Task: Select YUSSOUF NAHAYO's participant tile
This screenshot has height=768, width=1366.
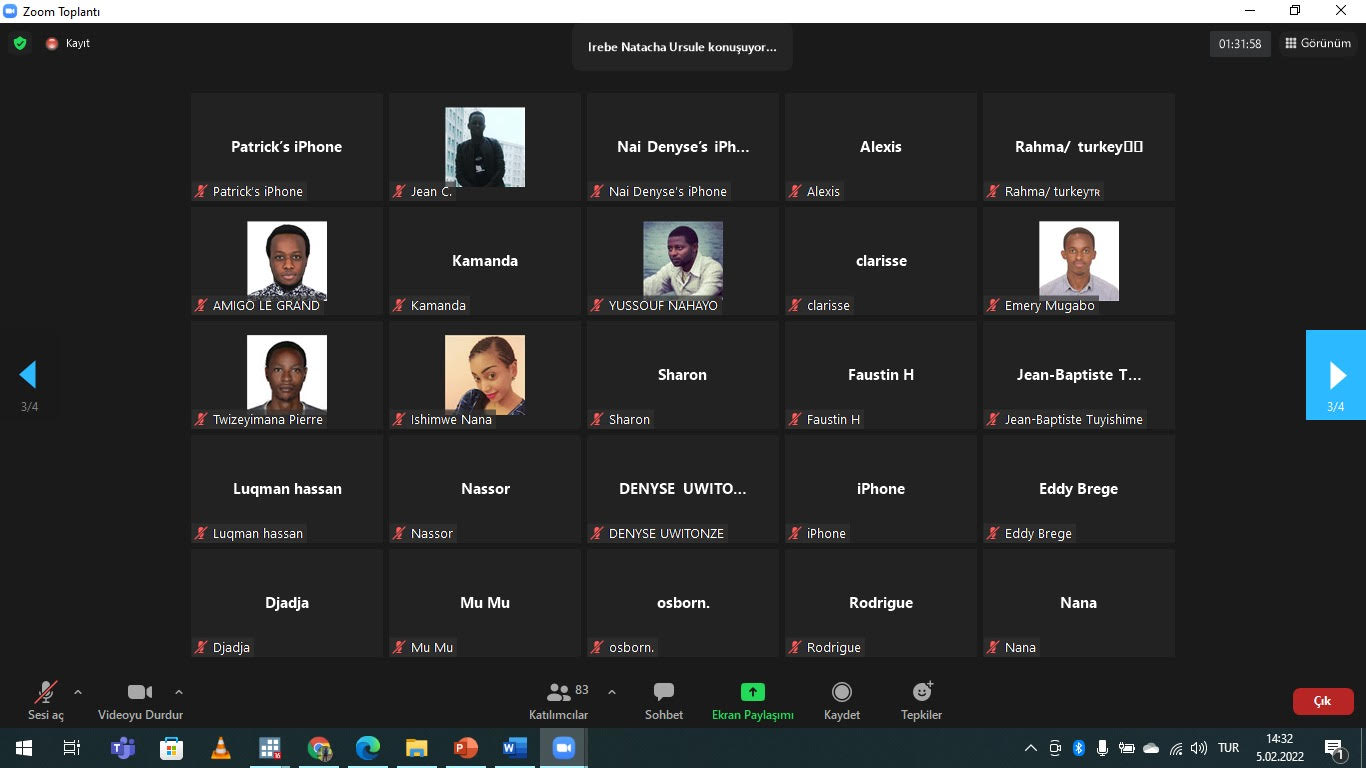Action: [x=683, y=261]
